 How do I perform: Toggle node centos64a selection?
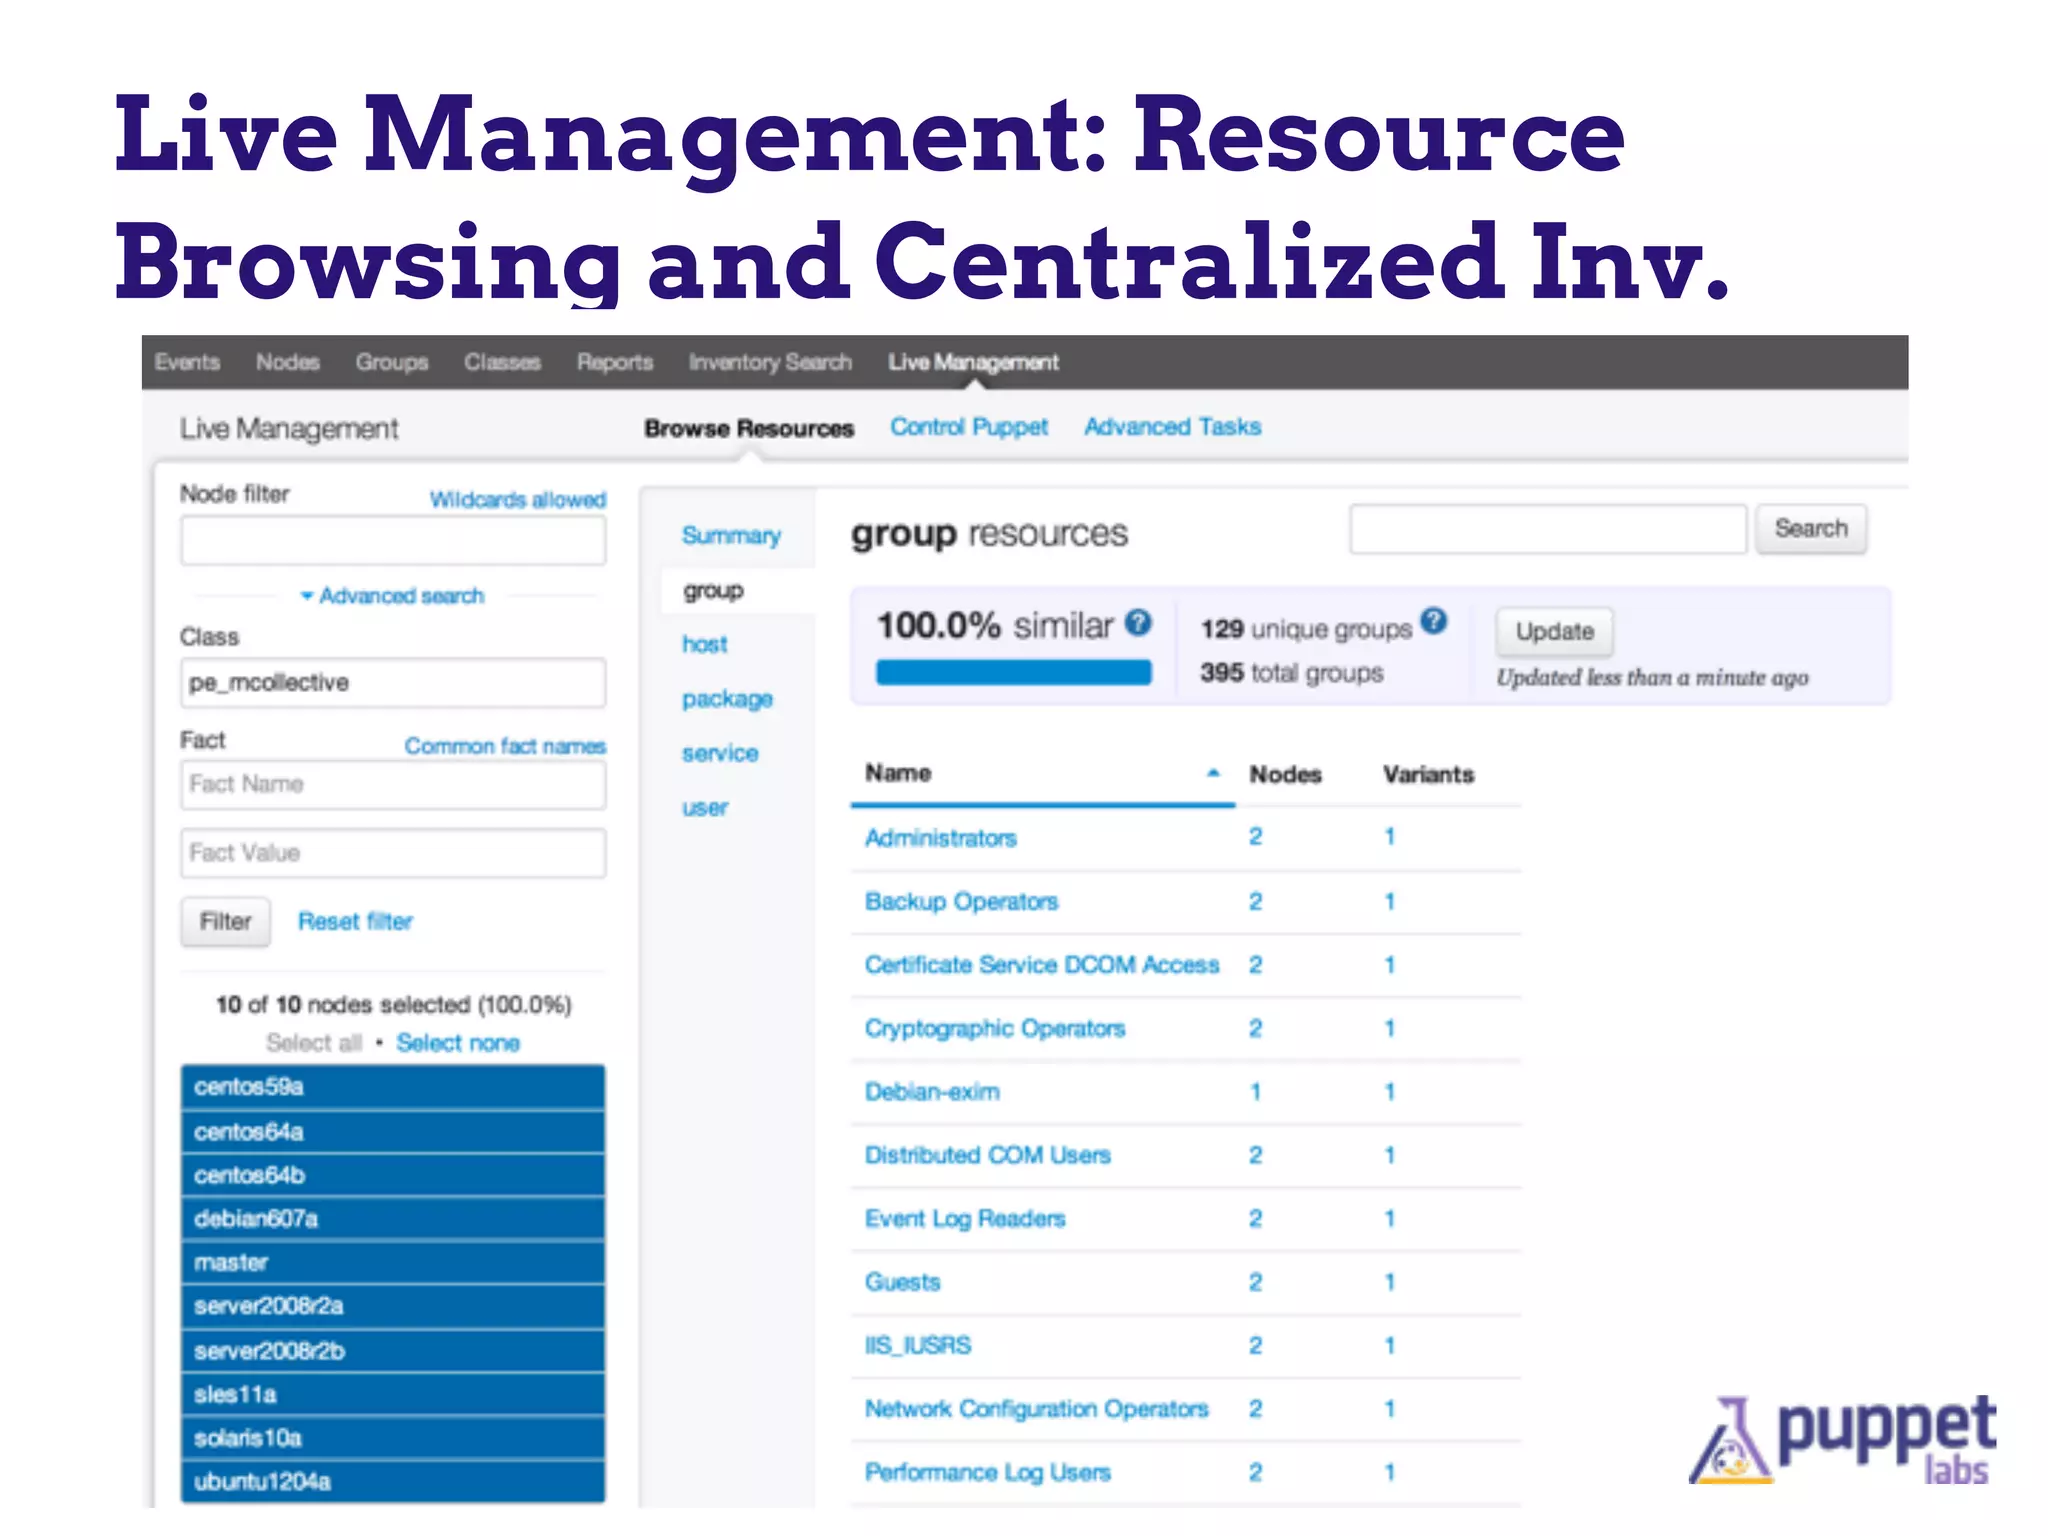click(393, 1132)
